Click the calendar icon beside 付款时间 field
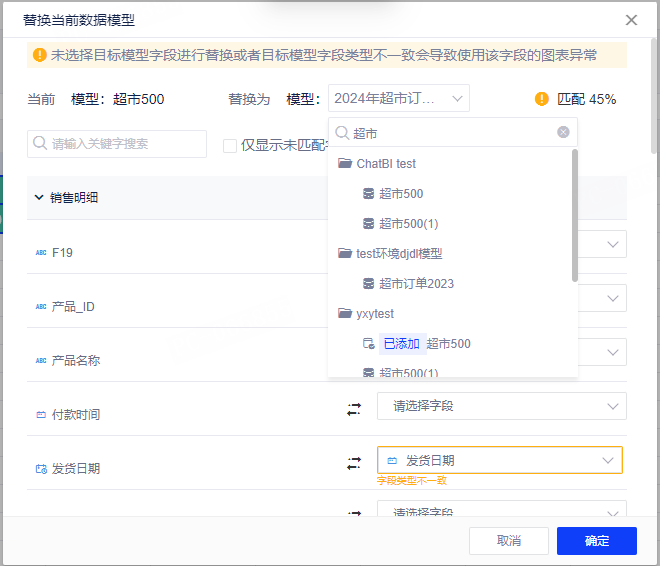 41,414
